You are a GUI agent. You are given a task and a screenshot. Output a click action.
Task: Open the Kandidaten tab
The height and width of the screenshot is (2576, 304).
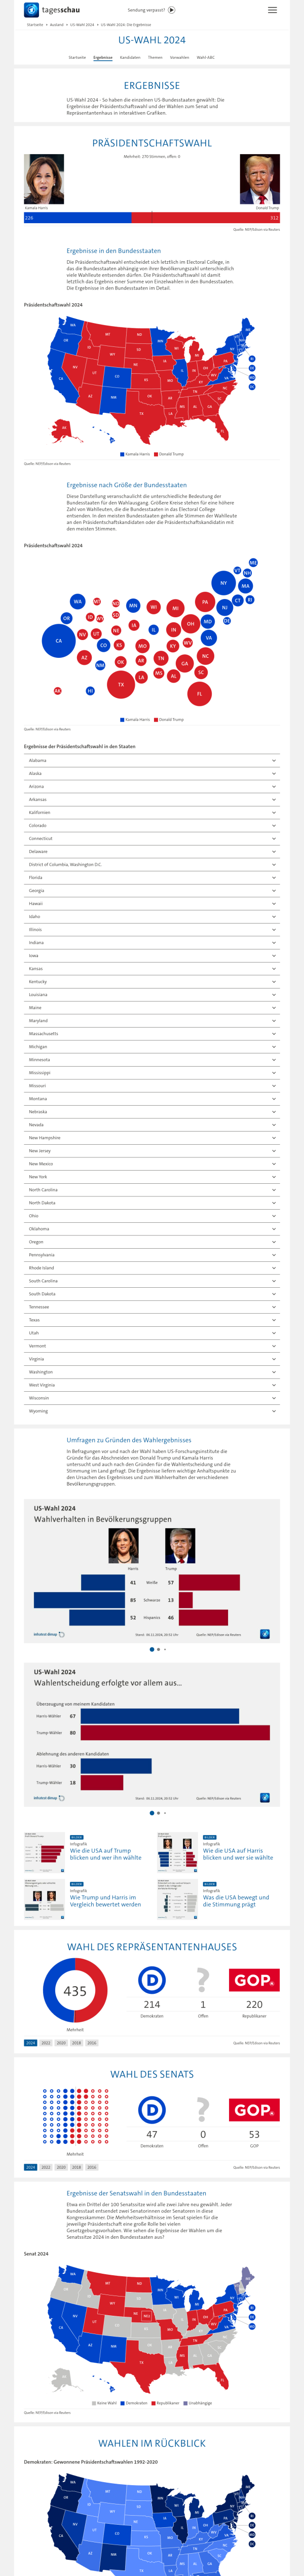click(130, 58)
